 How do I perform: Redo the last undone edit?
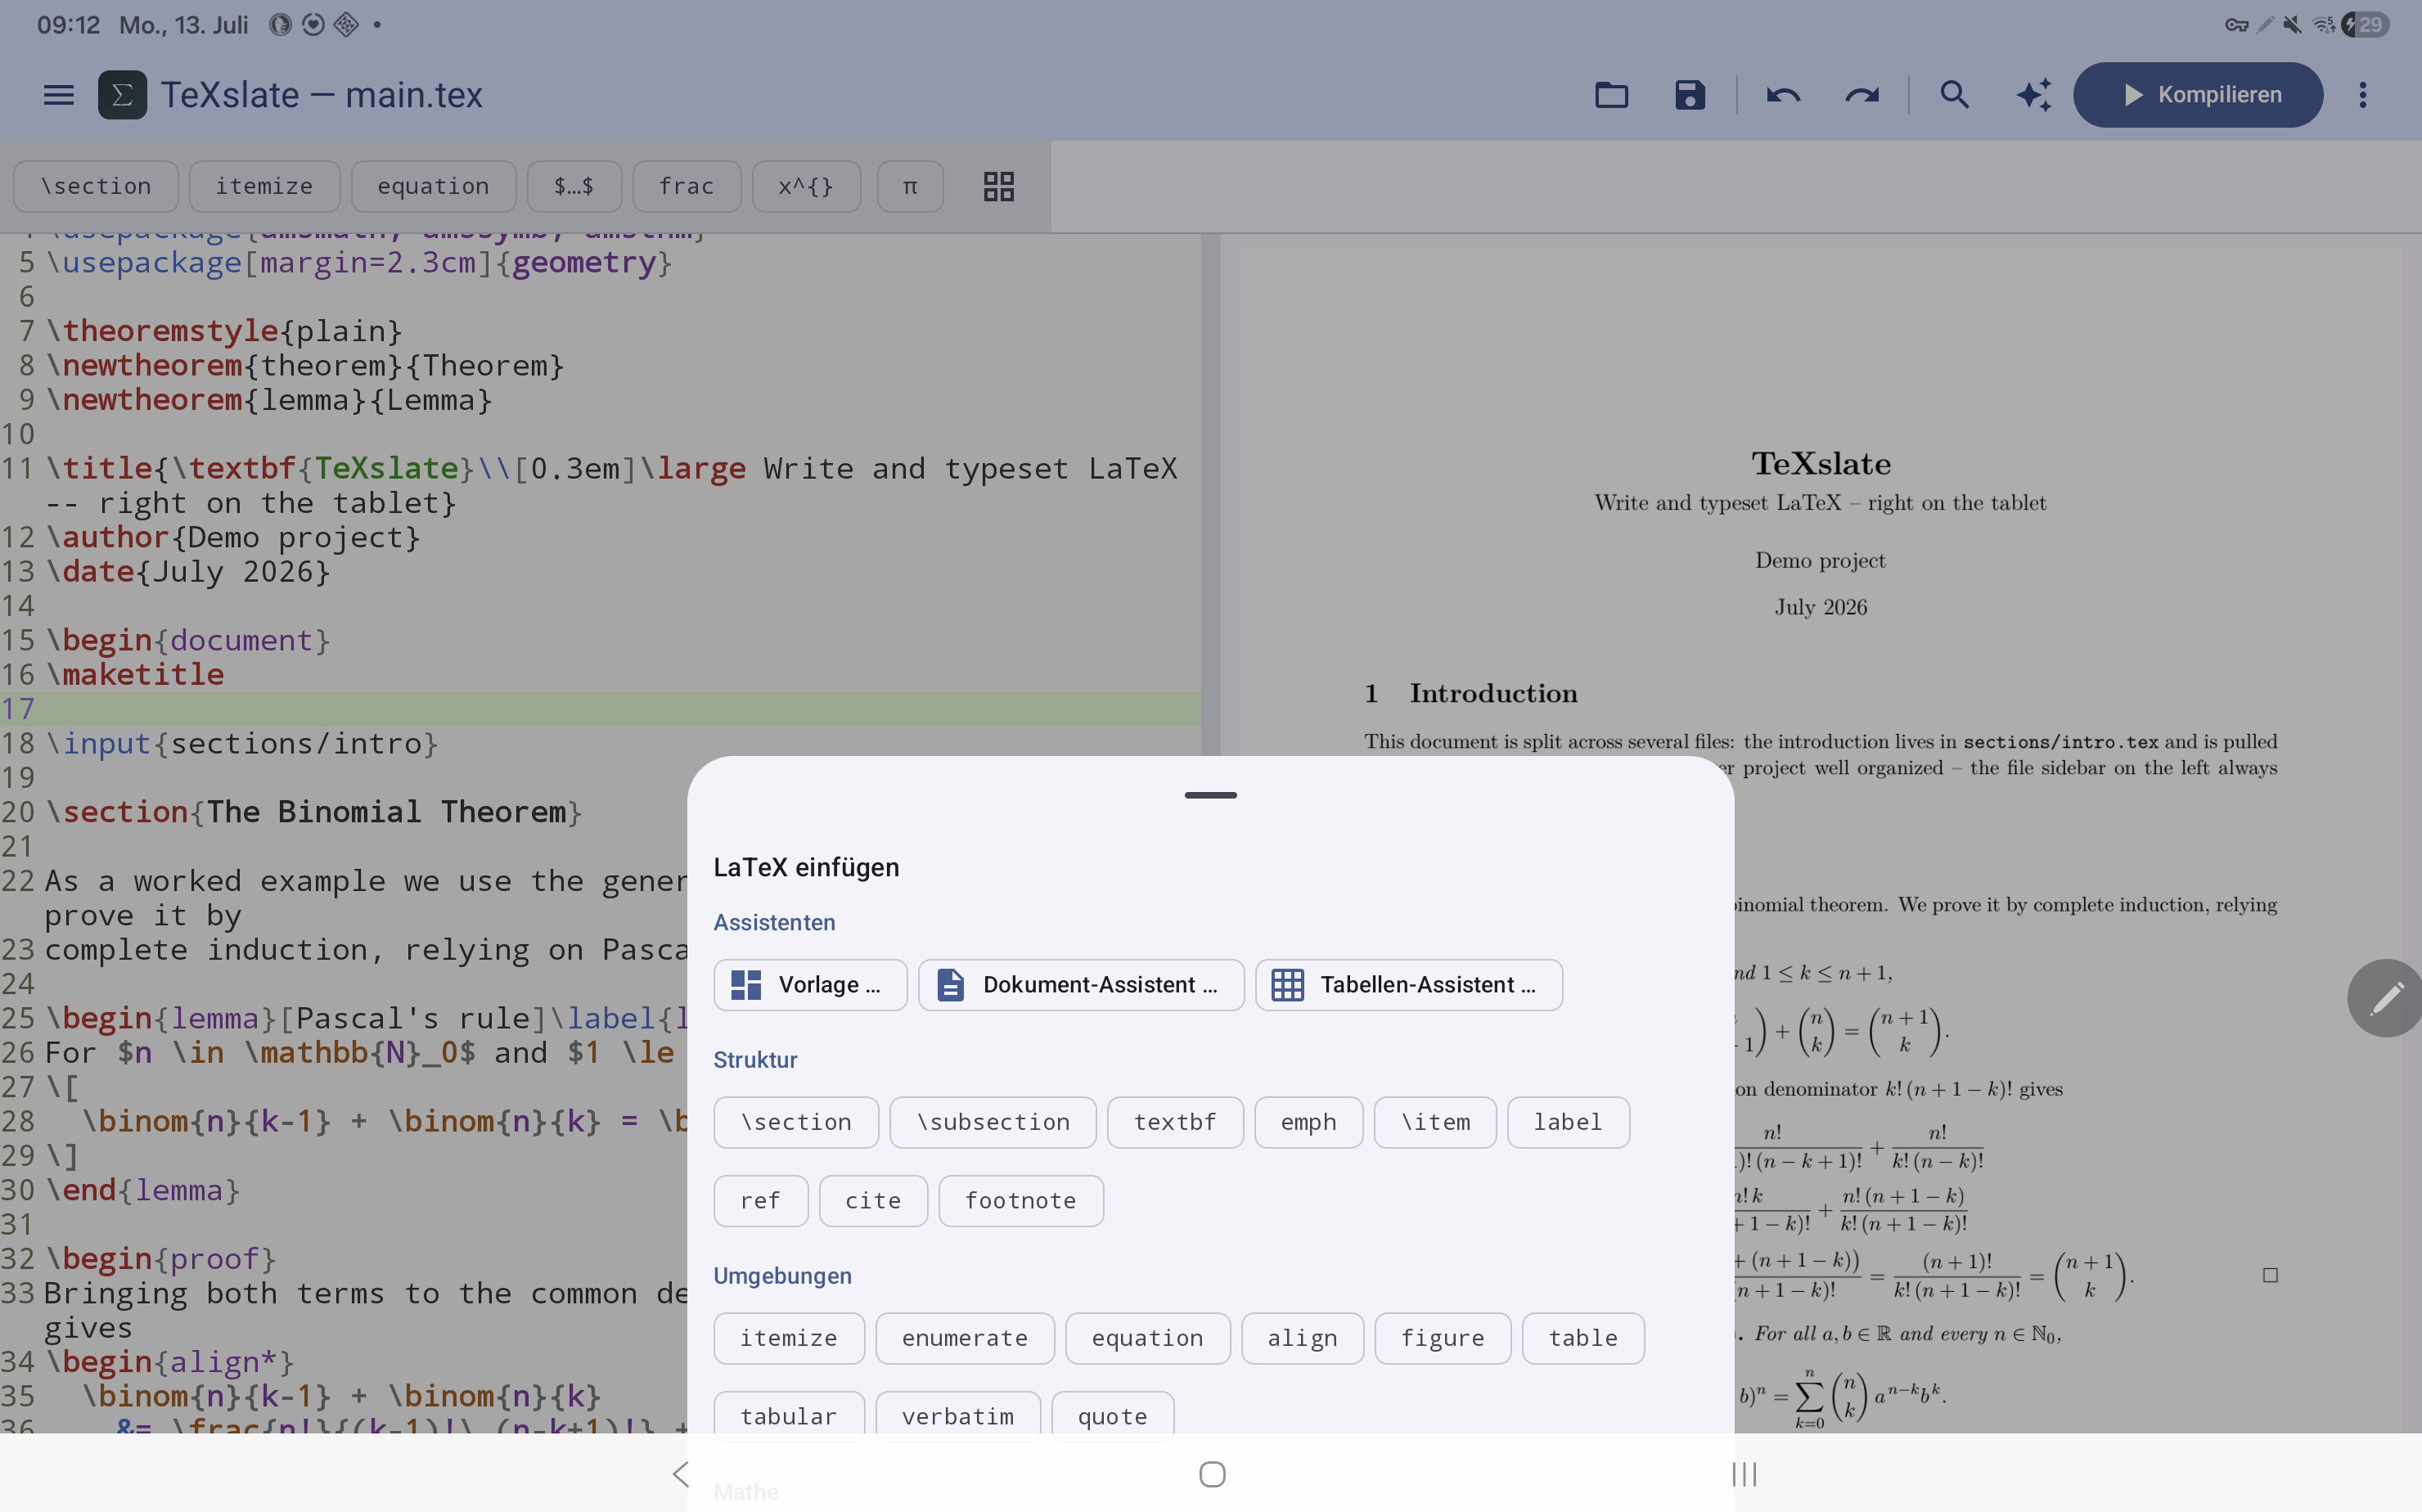[x=1862, y=95]
